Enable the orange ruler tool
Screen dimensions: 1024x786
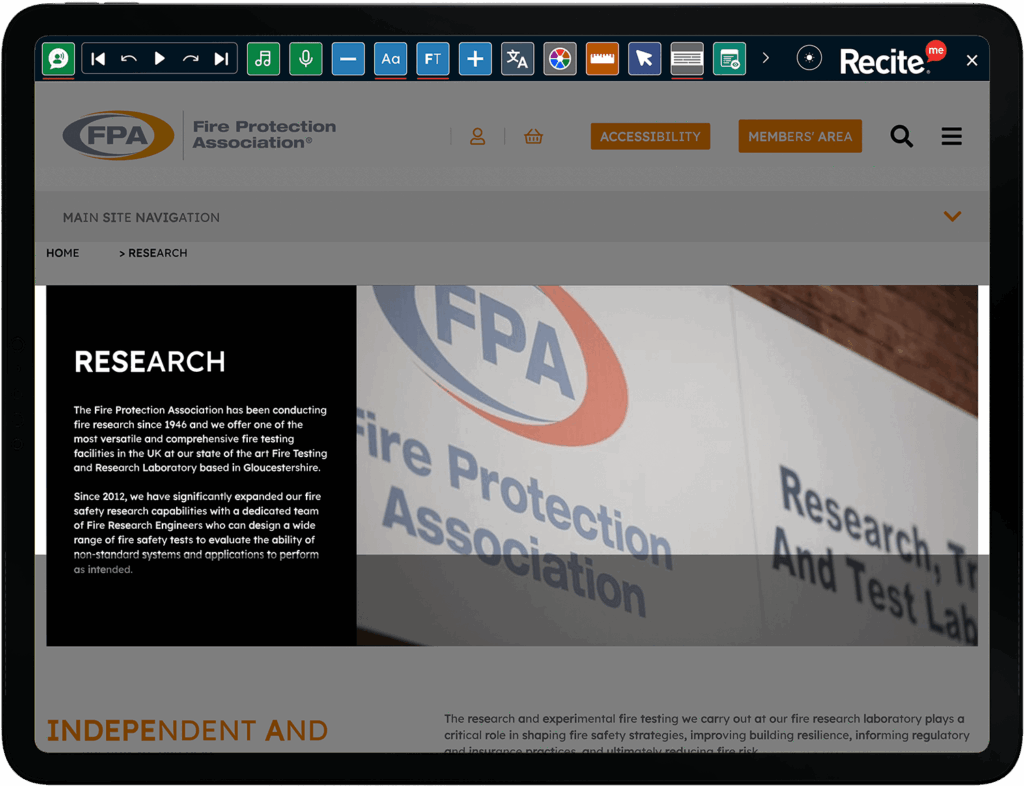(x=602, y=59)
